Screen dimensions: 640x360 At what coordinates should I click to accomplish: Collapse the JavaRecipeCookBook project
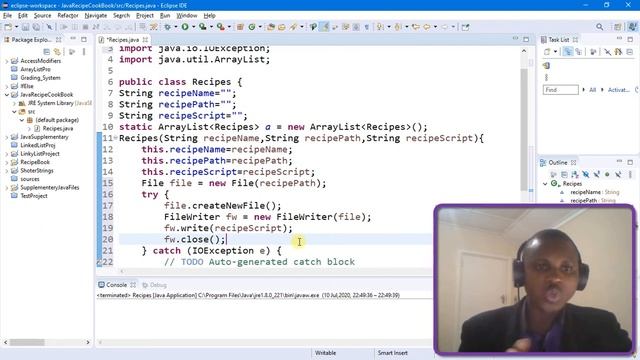(x=7, y=95)
